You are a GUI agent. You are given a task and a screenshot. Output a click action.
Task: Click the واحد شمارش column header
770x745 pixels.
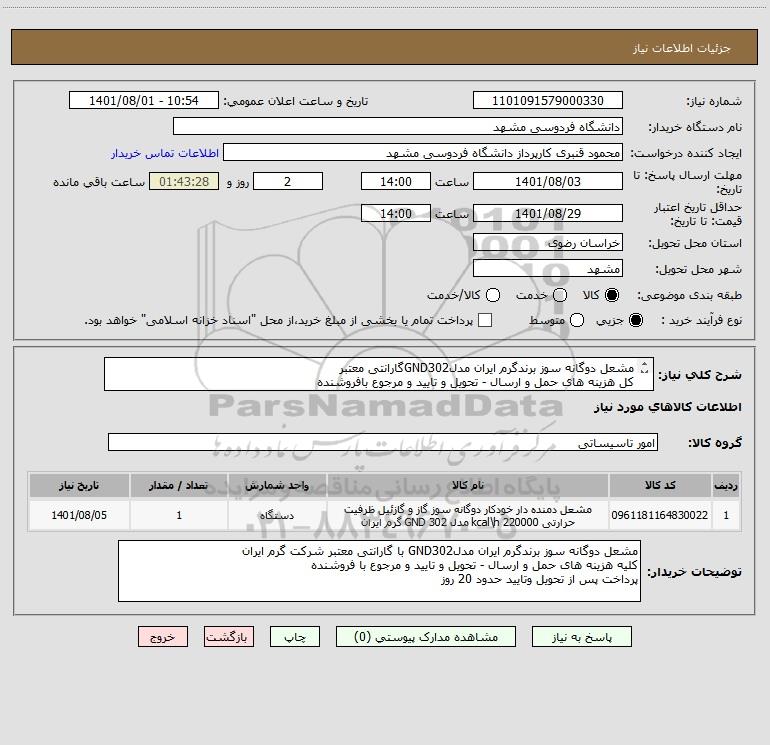(277, 485)
